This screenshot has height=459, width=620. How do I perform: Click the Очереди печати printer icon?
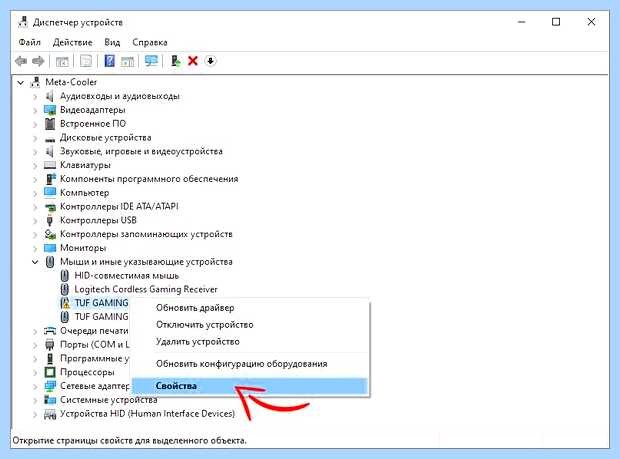pos(50,331)
